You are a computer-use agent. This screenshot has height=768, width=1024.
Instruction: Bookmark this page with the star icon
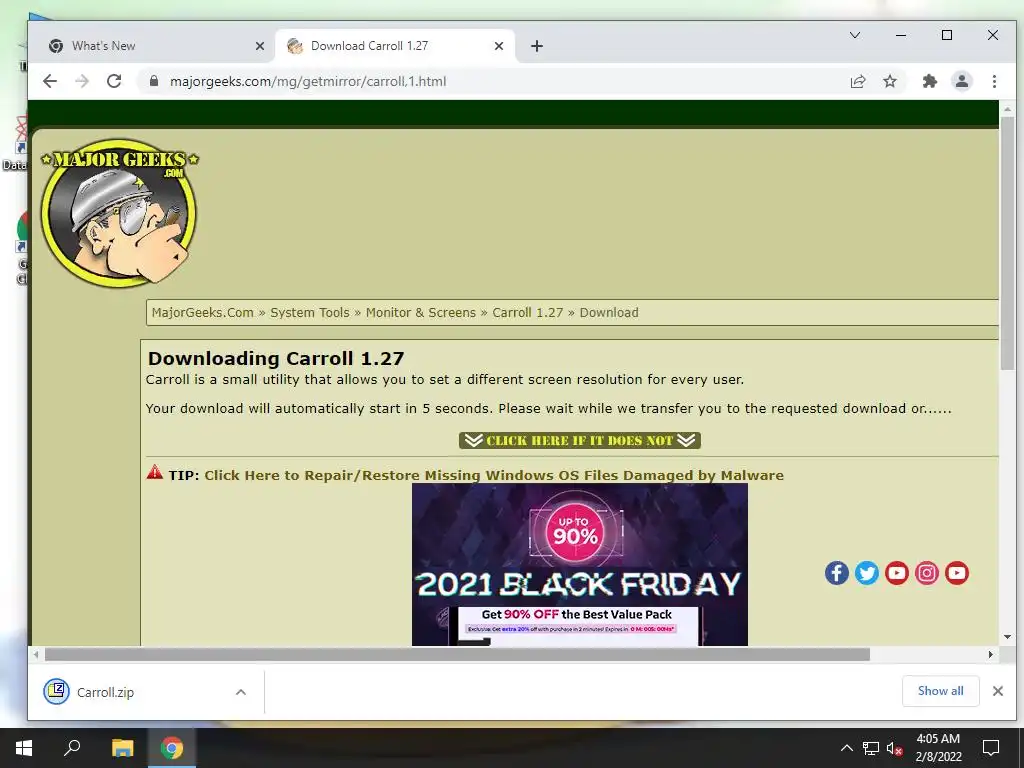pyautogui.click(x=889, y=81)
